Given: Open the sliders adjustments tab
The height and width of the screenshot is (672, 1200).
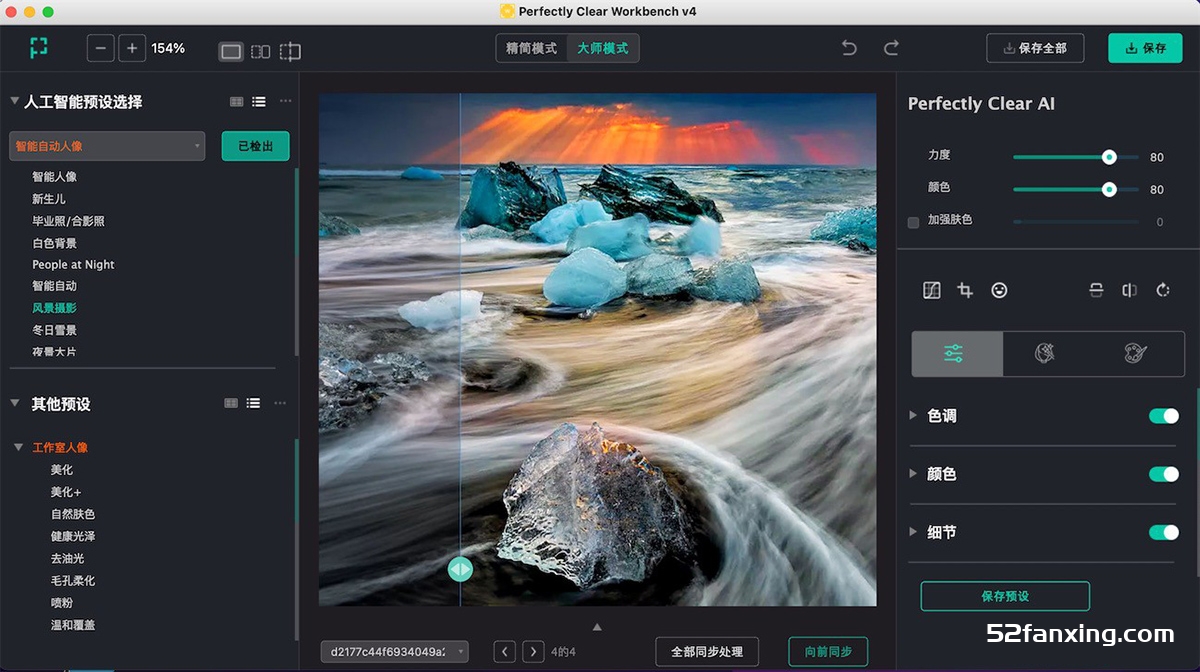Looking at the screenshot, I should [x=957, y=354].
